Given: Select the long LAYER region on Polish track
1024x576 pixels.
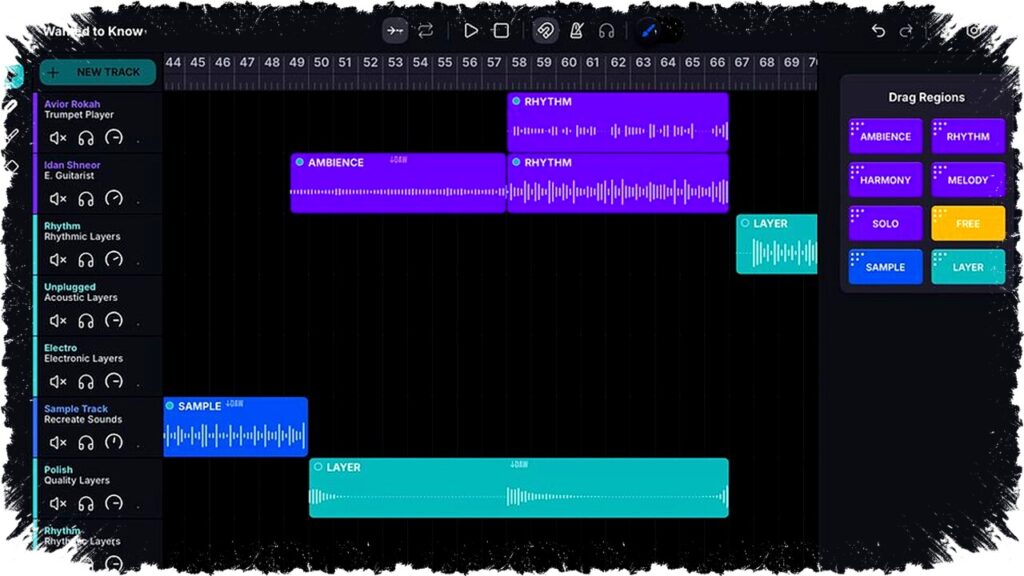Looking at the screenshot, I should click(x=519, y=488).
